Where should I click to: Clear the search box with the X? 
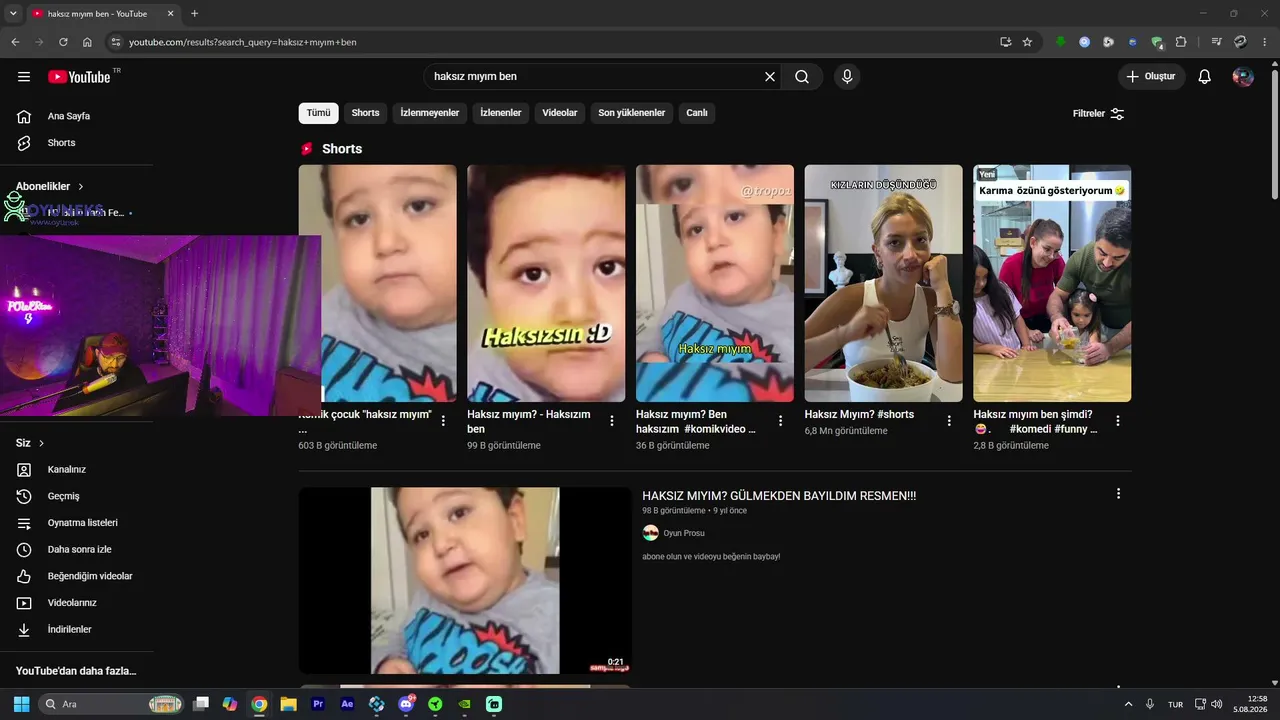(770, 77)
